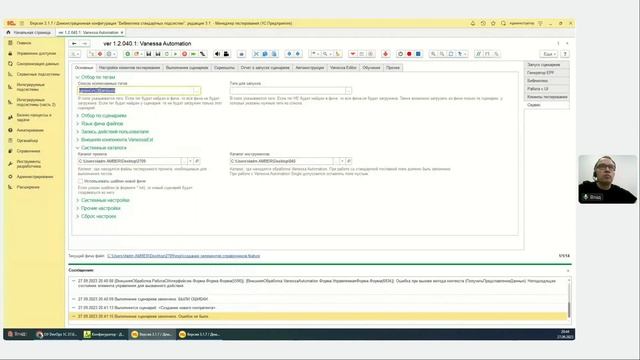640x360 pixels.
Task: Collapse the Системные каталоги group
Action: point(103,148)
